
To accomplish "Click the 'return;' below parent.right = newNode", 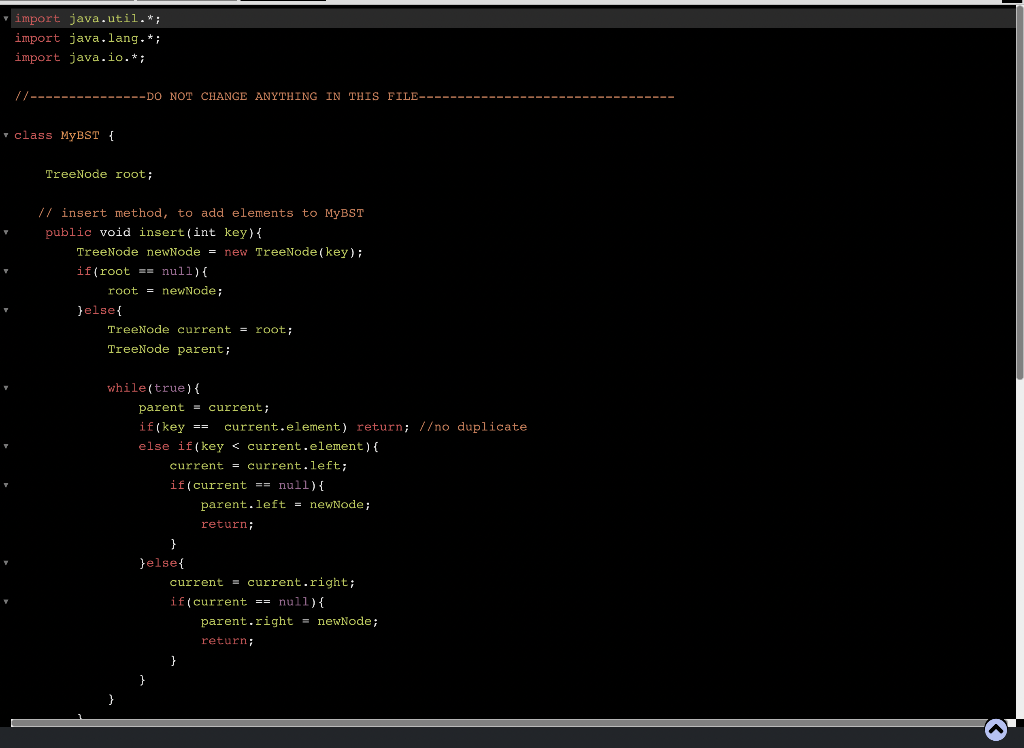I will 227,641.
